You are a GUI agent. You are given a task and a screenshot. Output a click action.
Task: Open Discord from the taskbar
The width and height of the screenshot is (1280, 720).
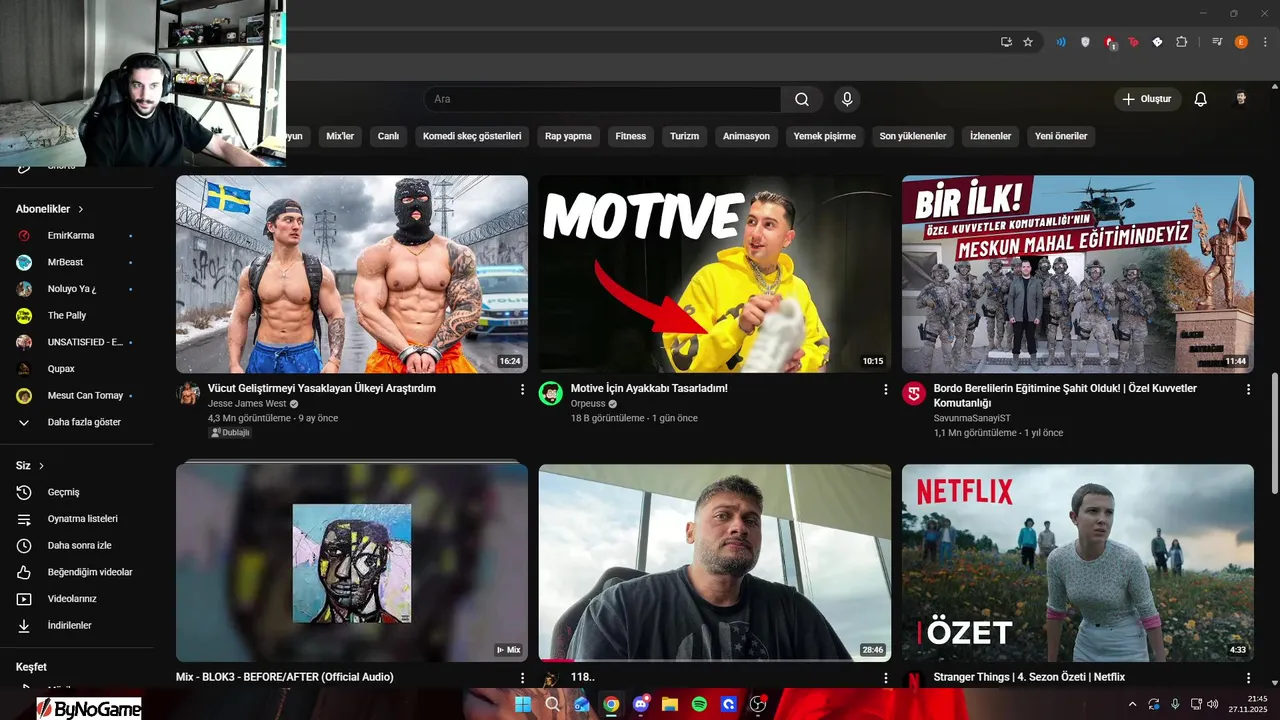coord(641,704)
